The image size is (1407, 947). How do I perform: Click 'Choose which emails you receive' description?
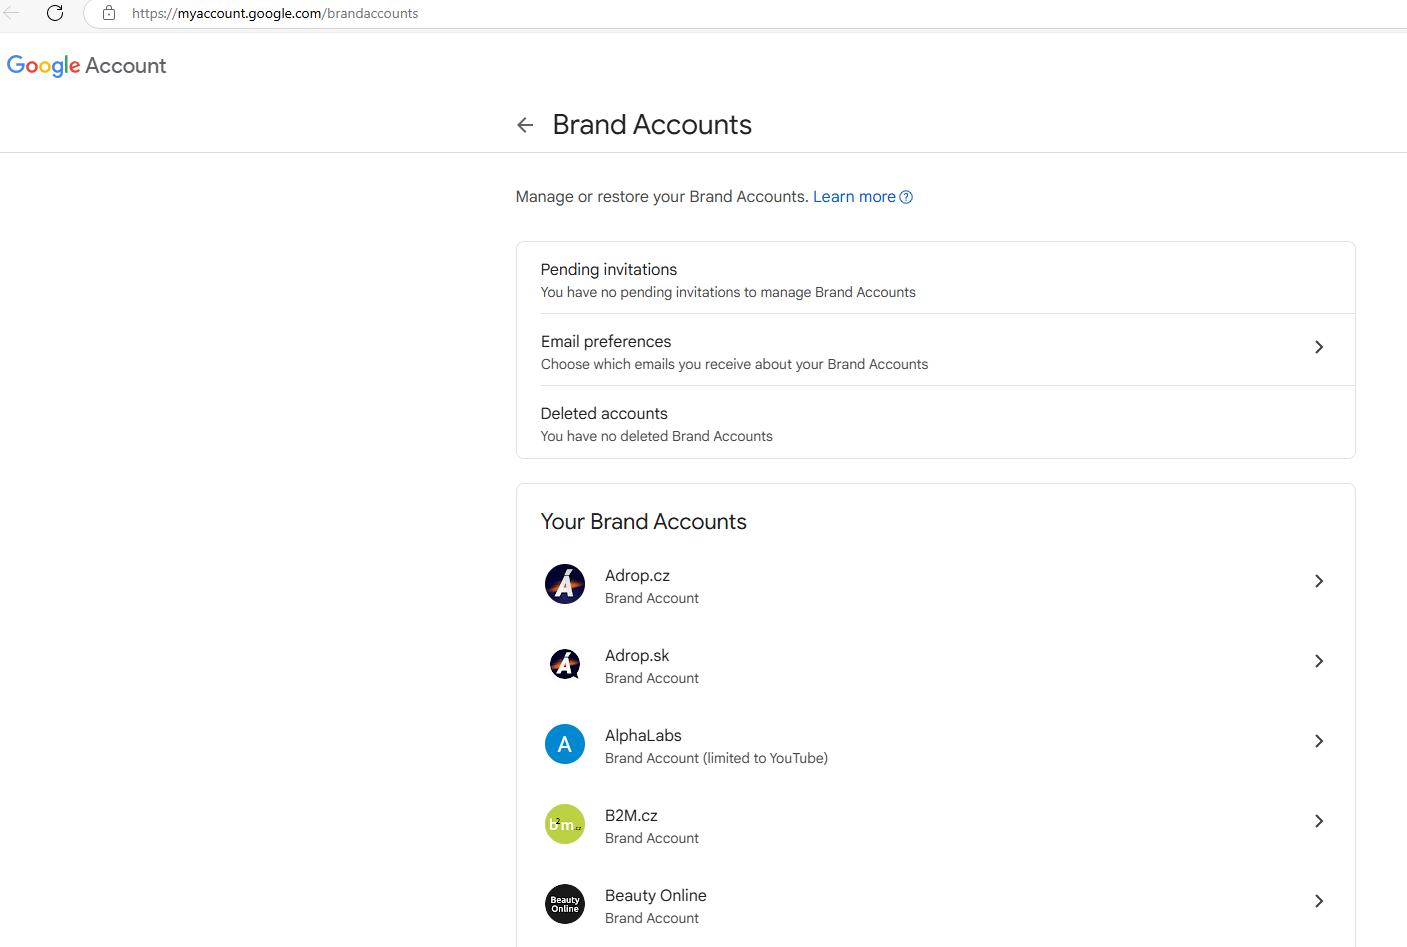(x=734, y=364)
